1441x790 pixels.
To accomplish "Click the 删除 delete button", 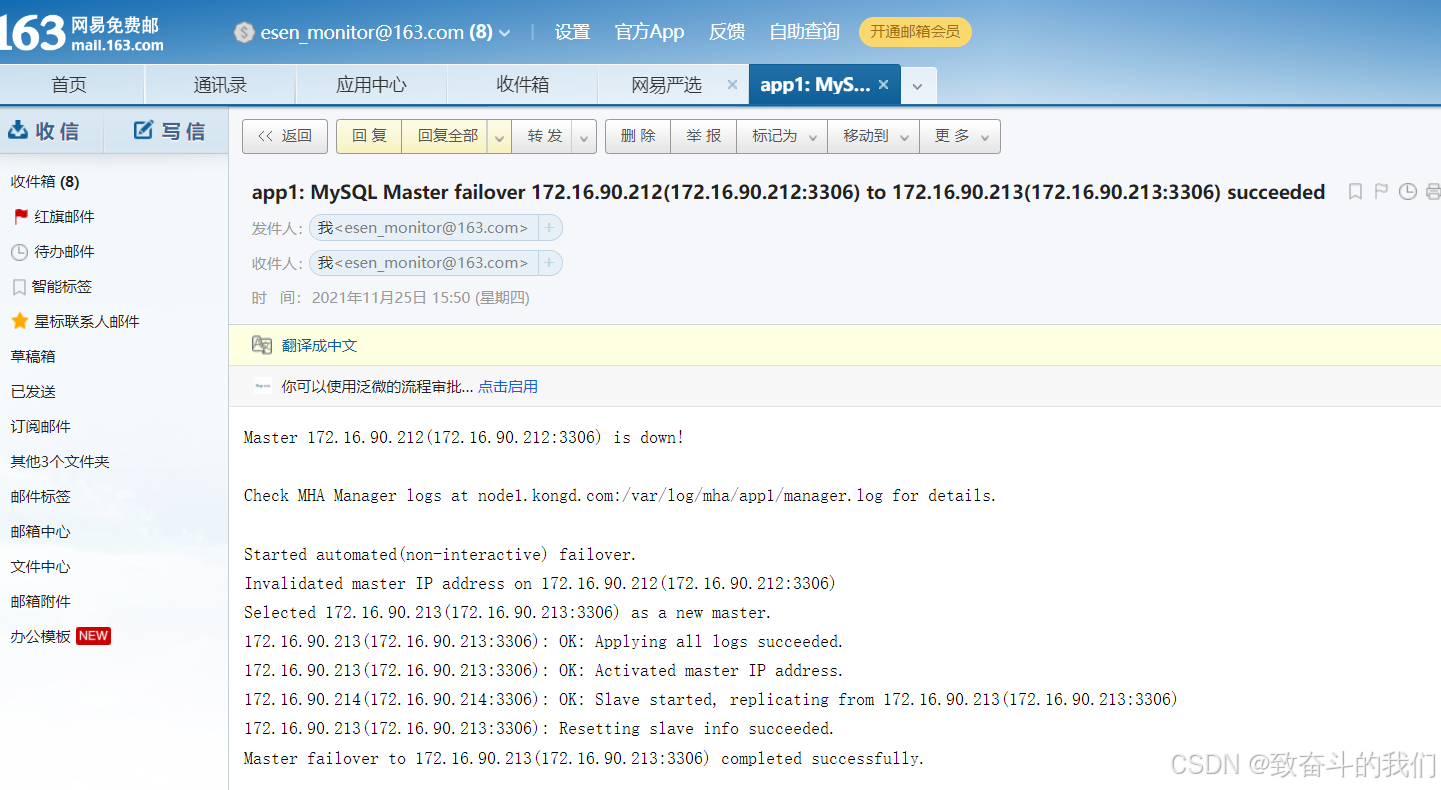I will [x=638, y=136].
